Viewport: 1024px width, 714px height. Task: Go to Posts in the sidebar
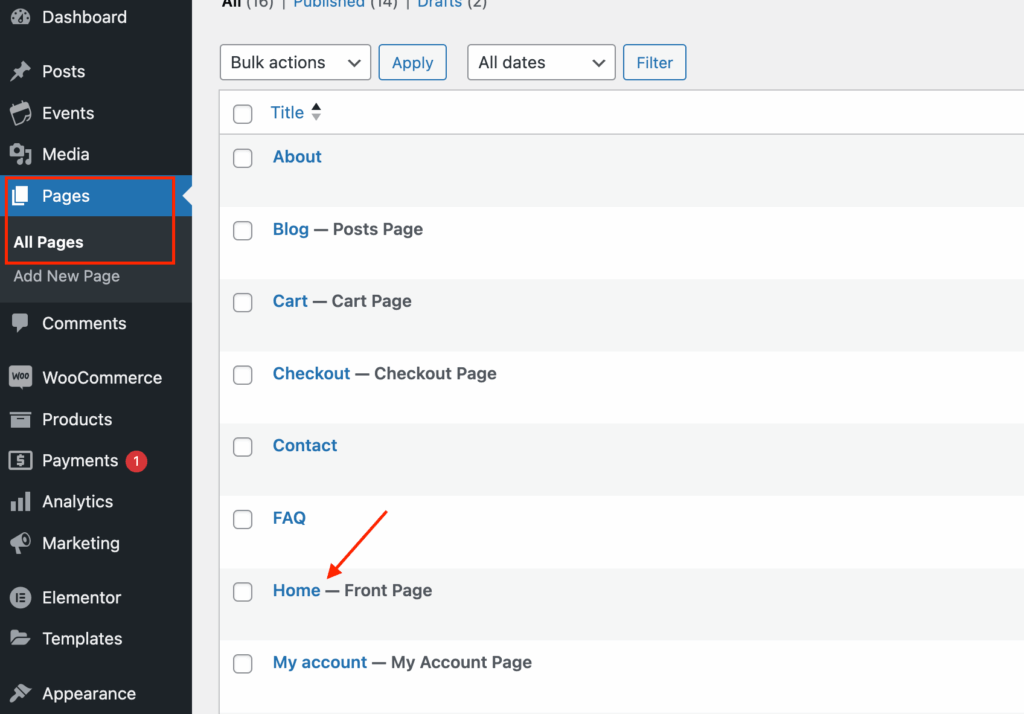[63, 71]
